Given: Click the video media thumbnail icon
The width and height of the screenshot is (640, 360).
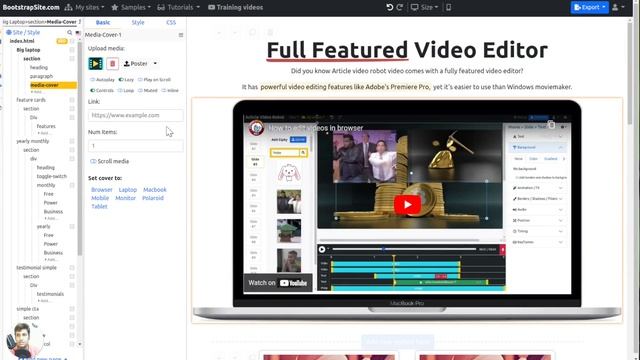Looking at the screenshot, I should pos(96,64).
